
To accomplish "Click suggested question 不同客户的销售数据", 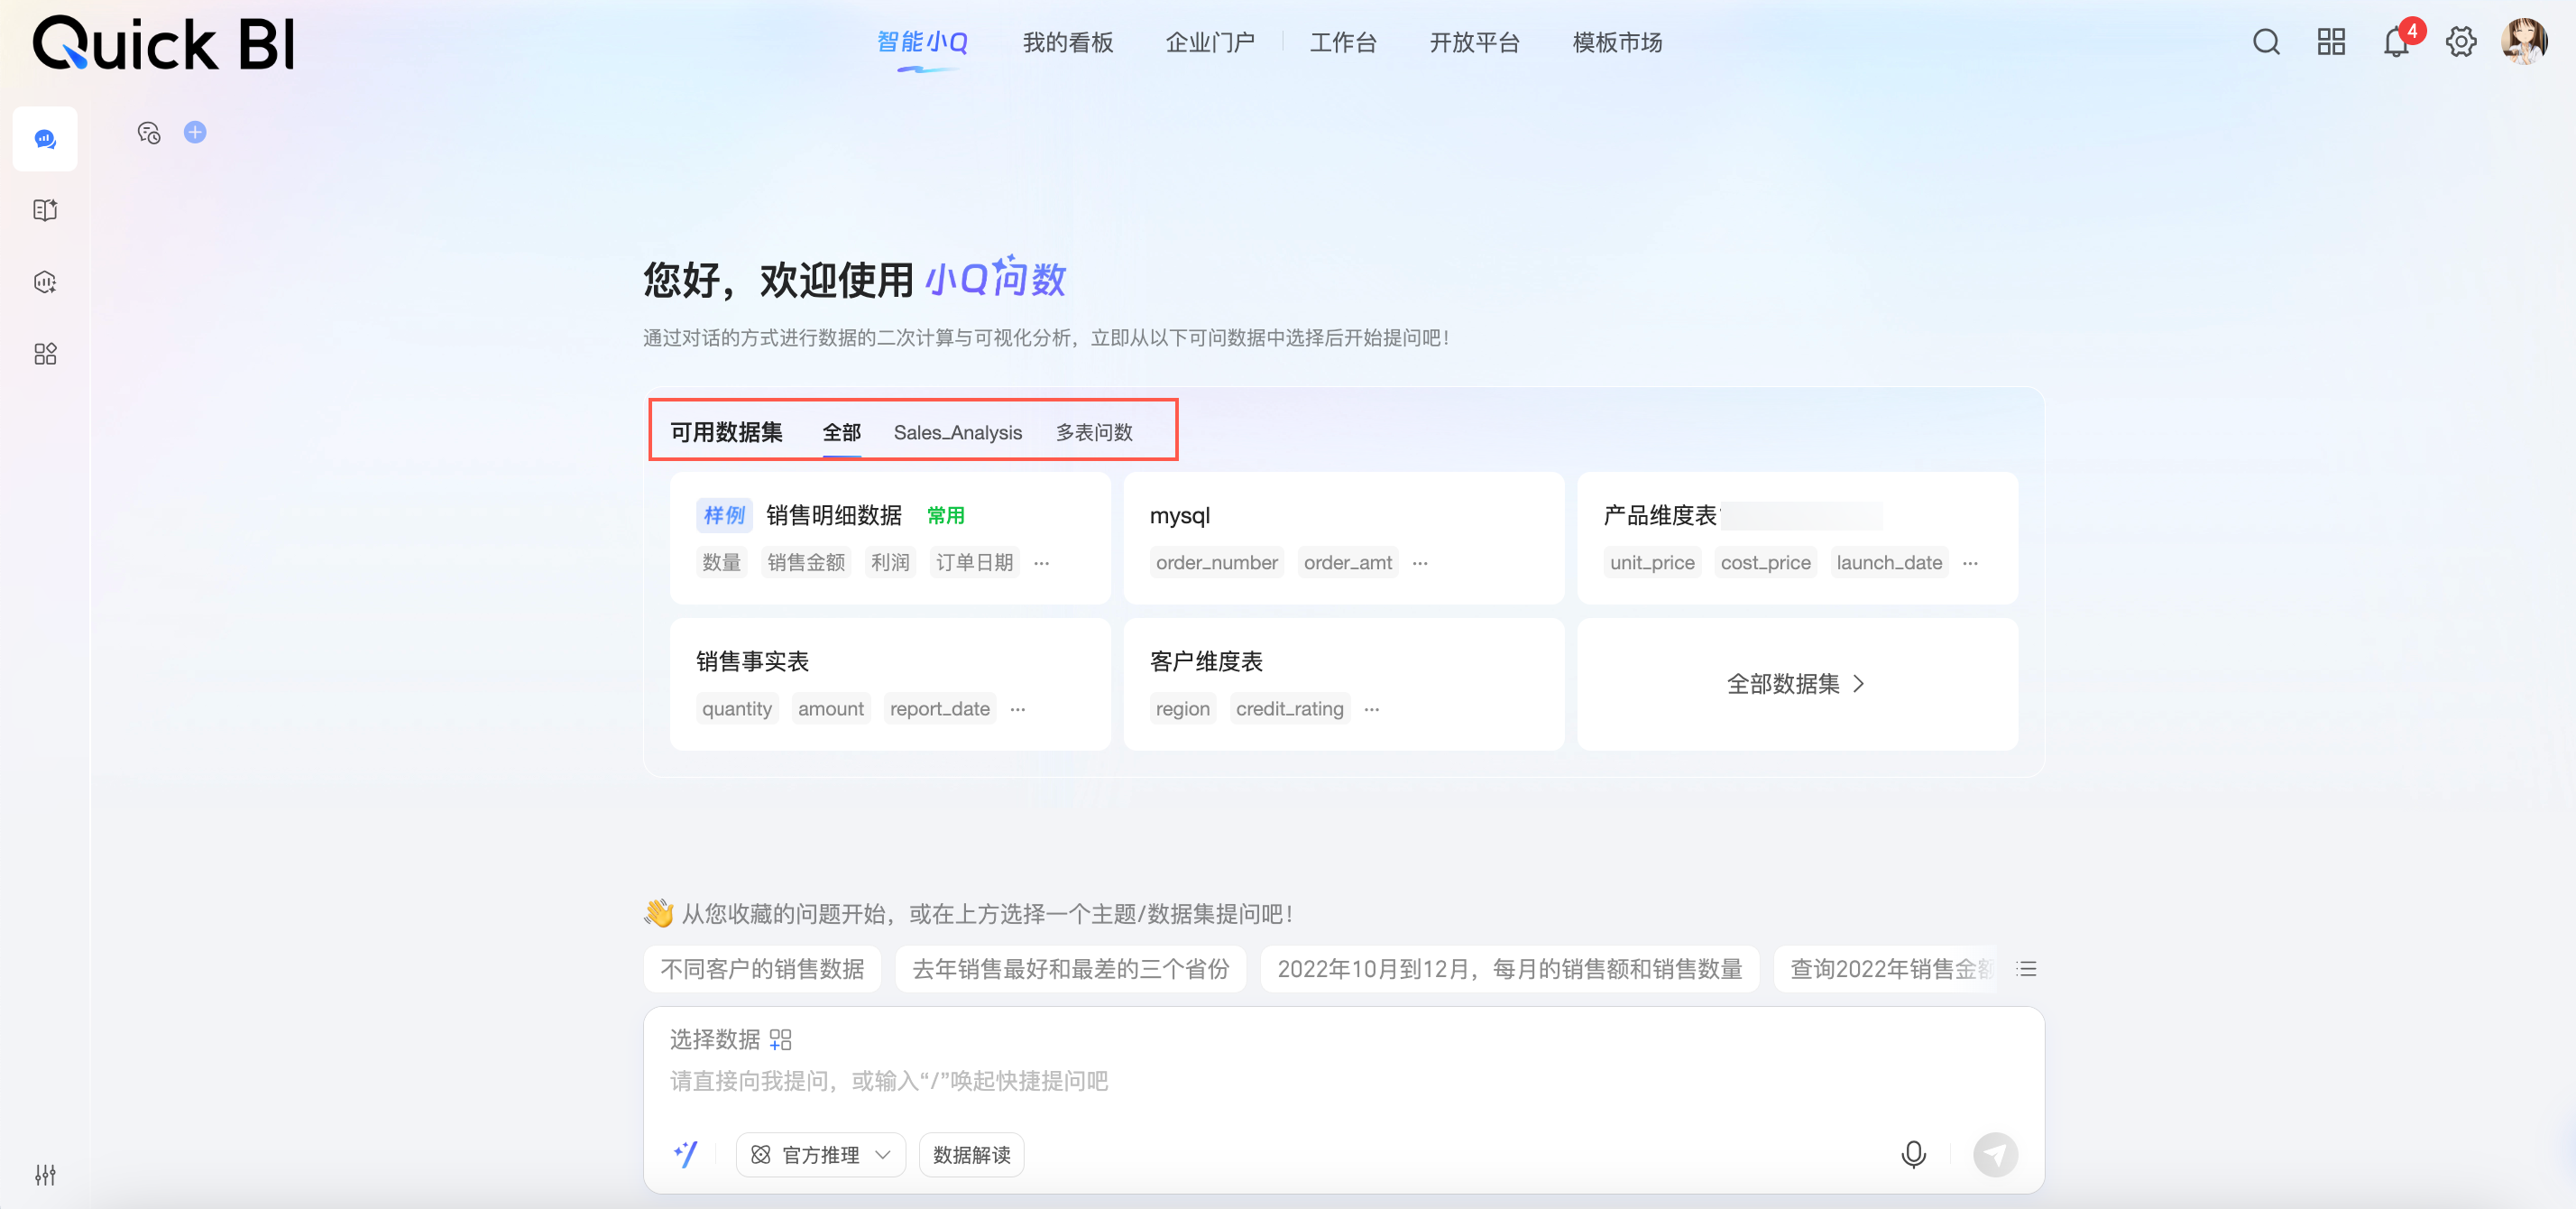I will pos(762,968).
